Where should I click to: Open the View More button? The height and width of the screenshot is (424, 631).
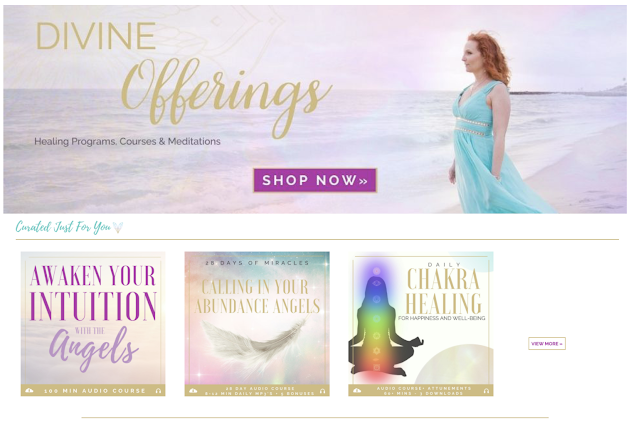[547, 344]
